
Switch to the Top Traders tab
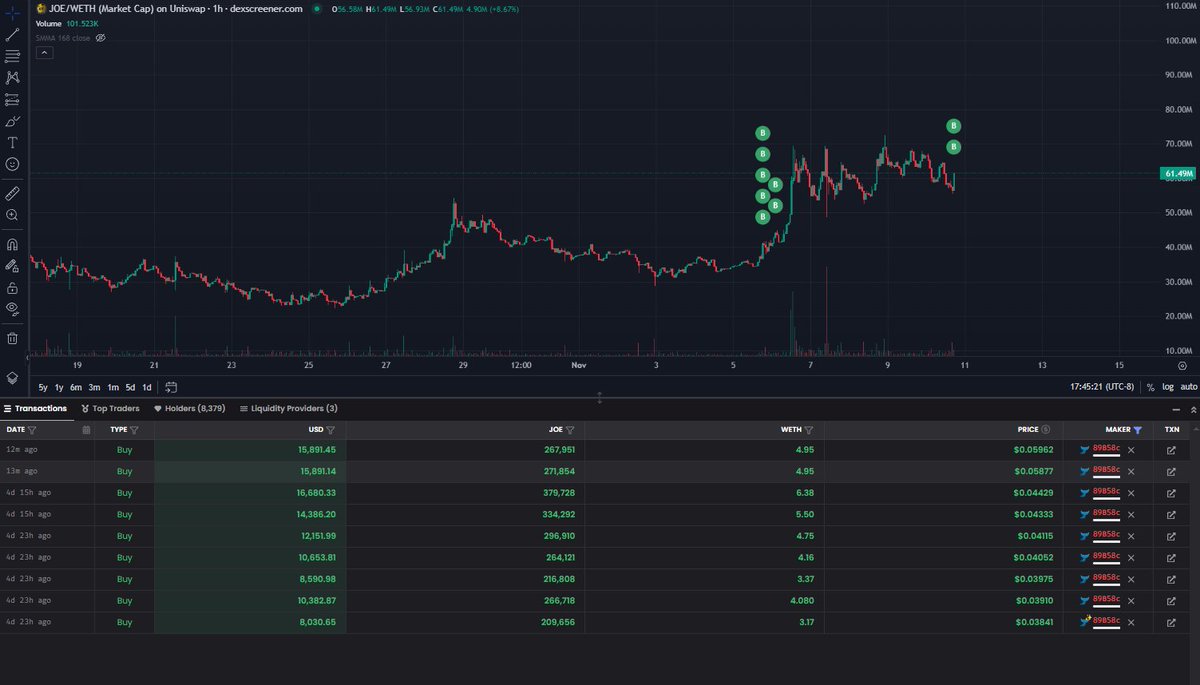coord(110,408)
